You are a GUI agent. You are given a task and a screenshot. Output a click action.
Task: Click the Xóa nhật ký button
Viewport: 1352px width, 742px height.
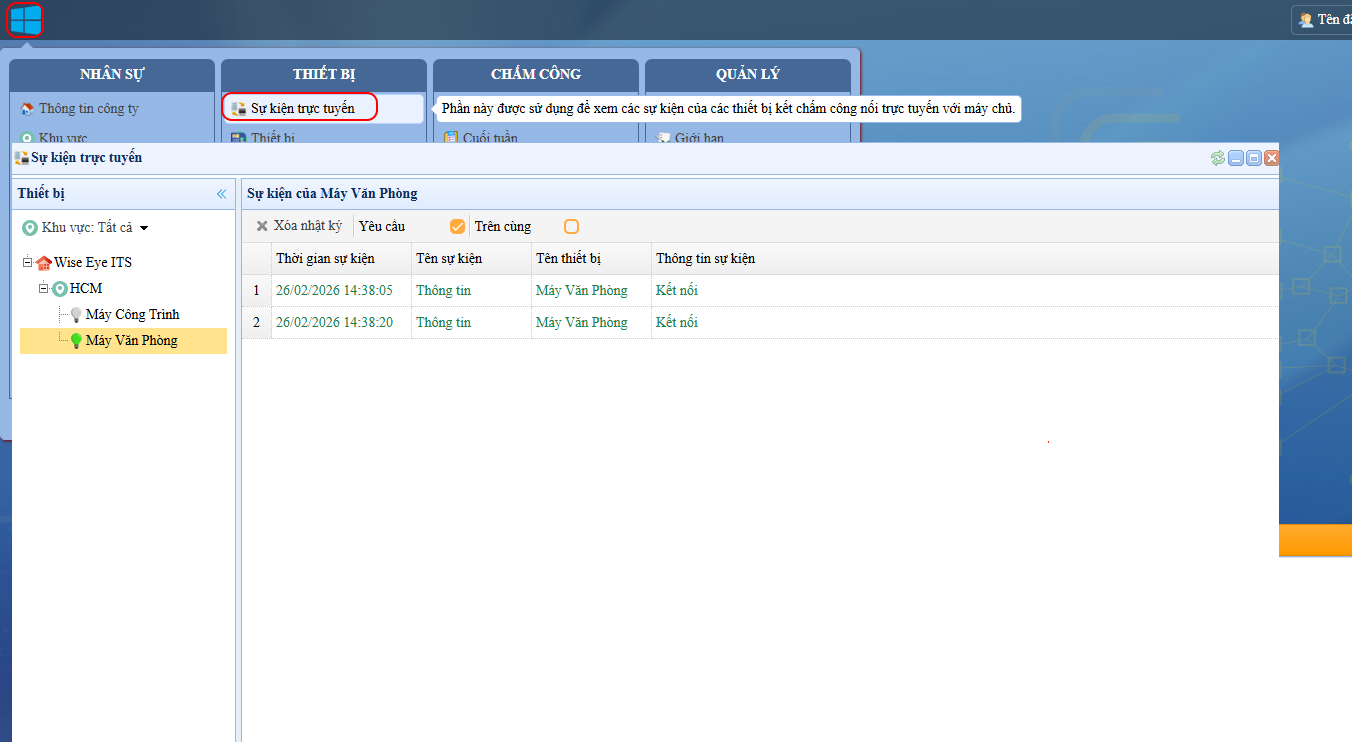click(x=298, y=227)
